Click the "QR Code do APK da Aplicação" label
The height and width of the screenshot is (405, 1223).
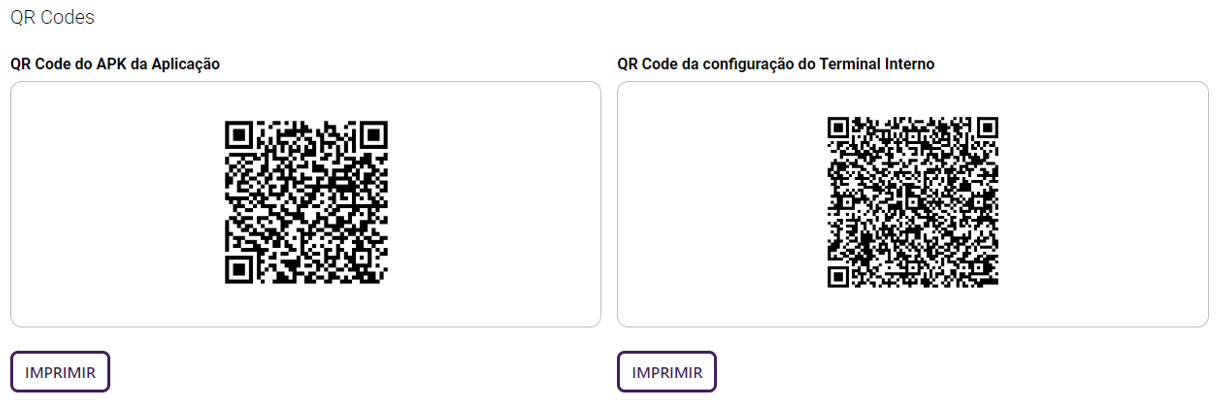[x=115, y=64]
